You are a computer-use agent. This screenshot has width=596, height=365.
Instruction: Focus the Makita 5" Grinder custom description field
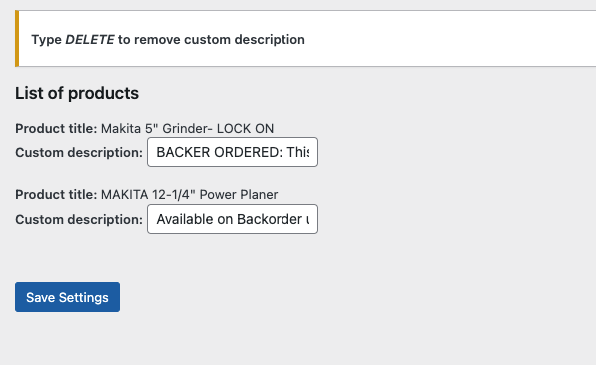coord(232,152)
